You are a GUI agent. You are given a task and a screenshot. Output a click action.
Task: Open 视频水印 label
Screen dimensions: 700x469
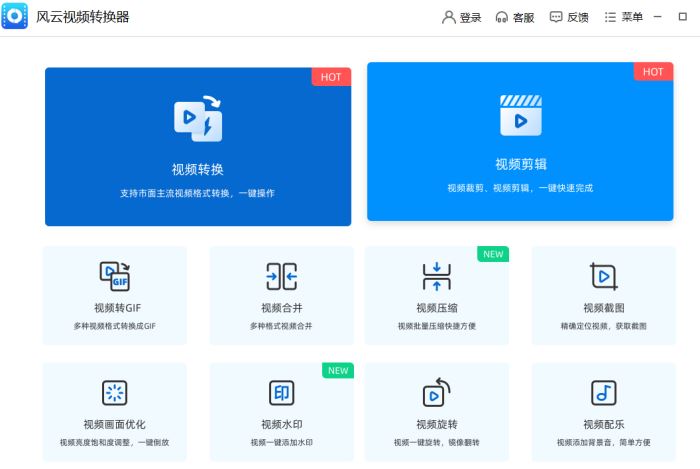(282, 424)
